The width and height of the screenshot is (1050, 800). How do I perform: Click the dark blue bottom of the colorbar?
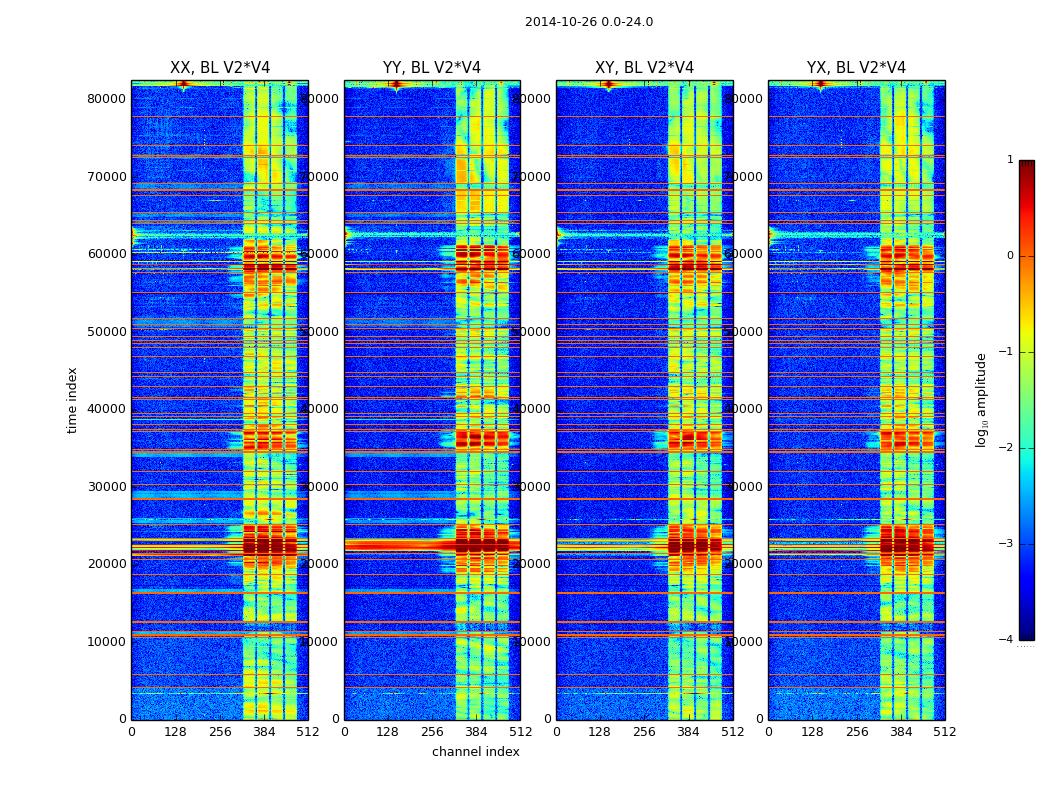pyautogui.click(x=1026, y=632)
